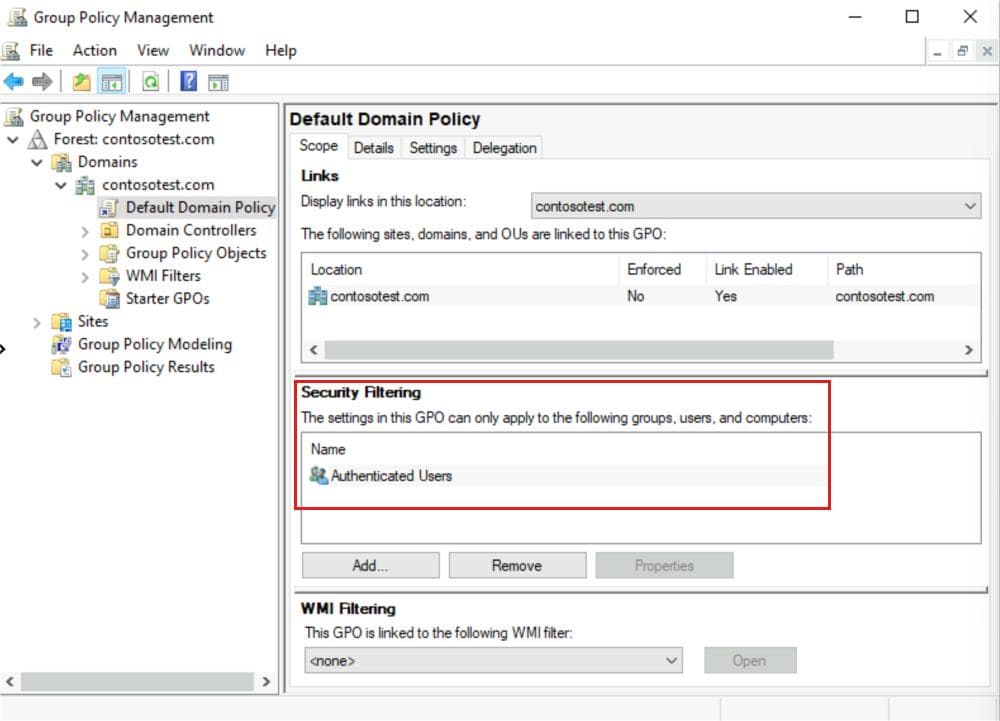Viewport: 1000px width, 721px height.
Task: Switch to the Scope tab
Action: [x=319, y=146]
